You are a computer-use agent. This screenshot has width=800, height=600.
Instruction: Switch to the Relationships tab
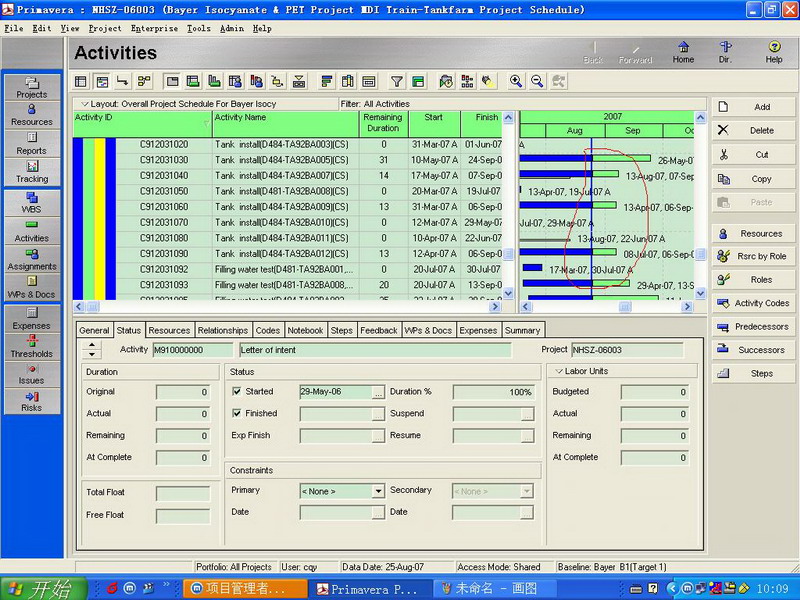tap(222, 330)
